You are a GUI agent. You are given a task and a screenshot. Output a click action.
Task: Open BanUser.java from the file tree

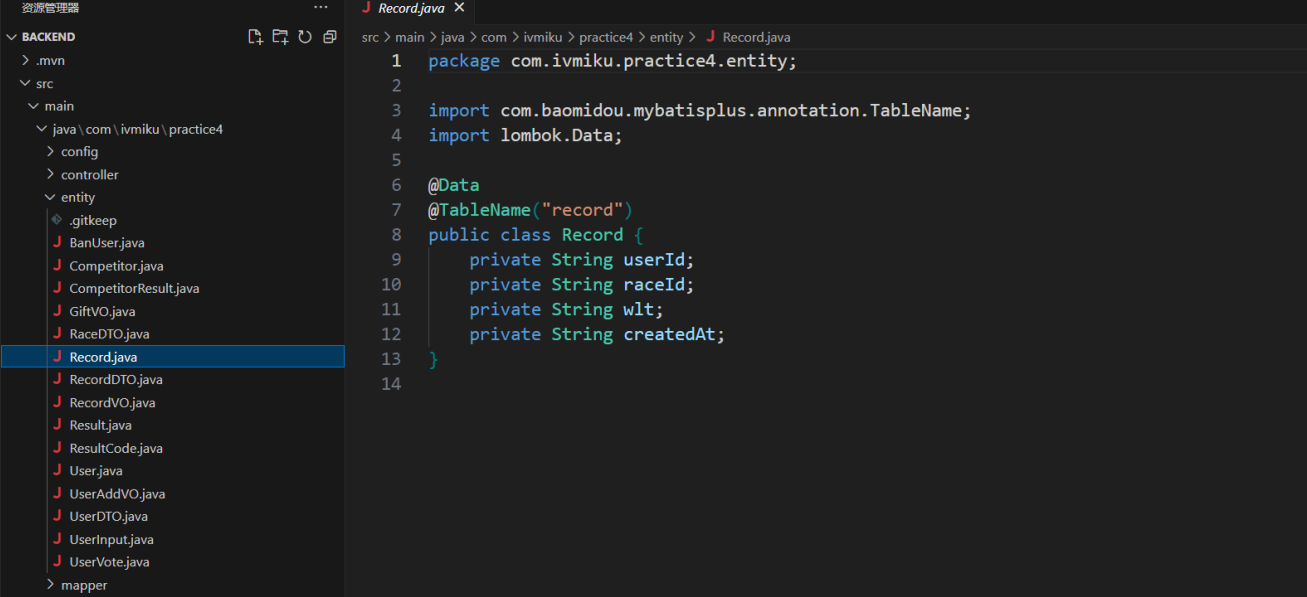(x=107, y=243)
